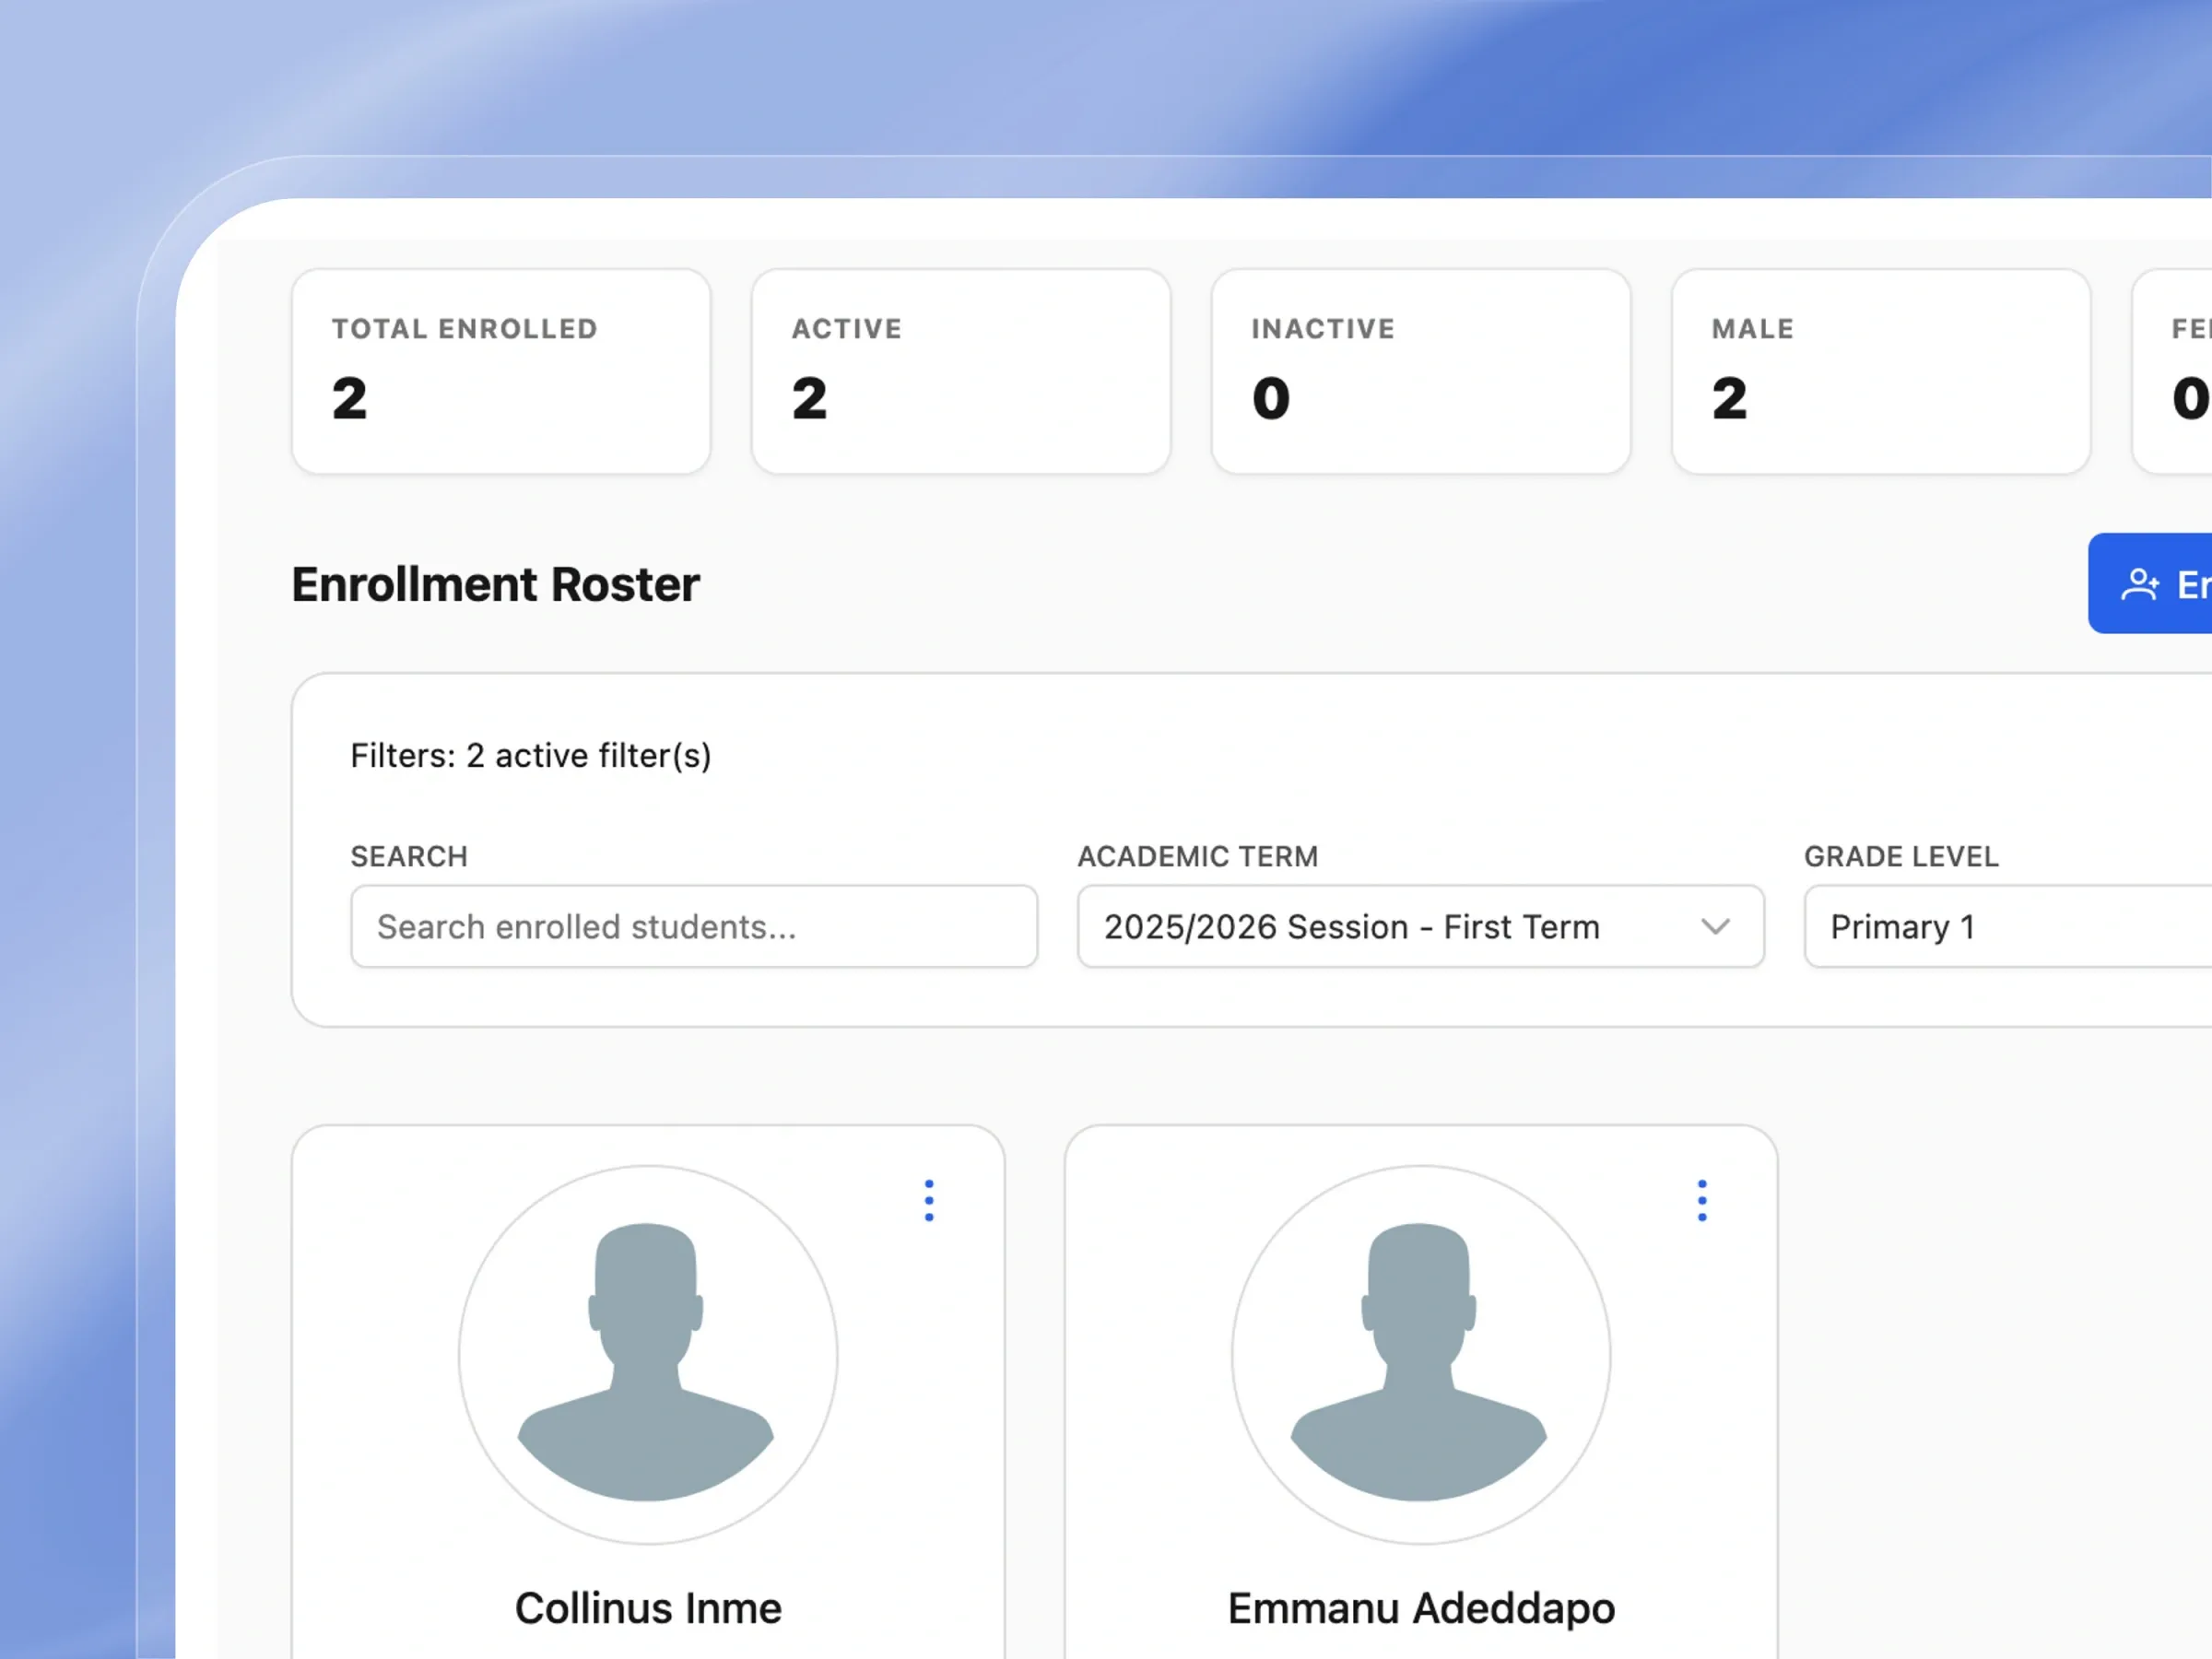Click the add-user icon on Enroll button
2212x1659 pixels.
pos(2140,584)
